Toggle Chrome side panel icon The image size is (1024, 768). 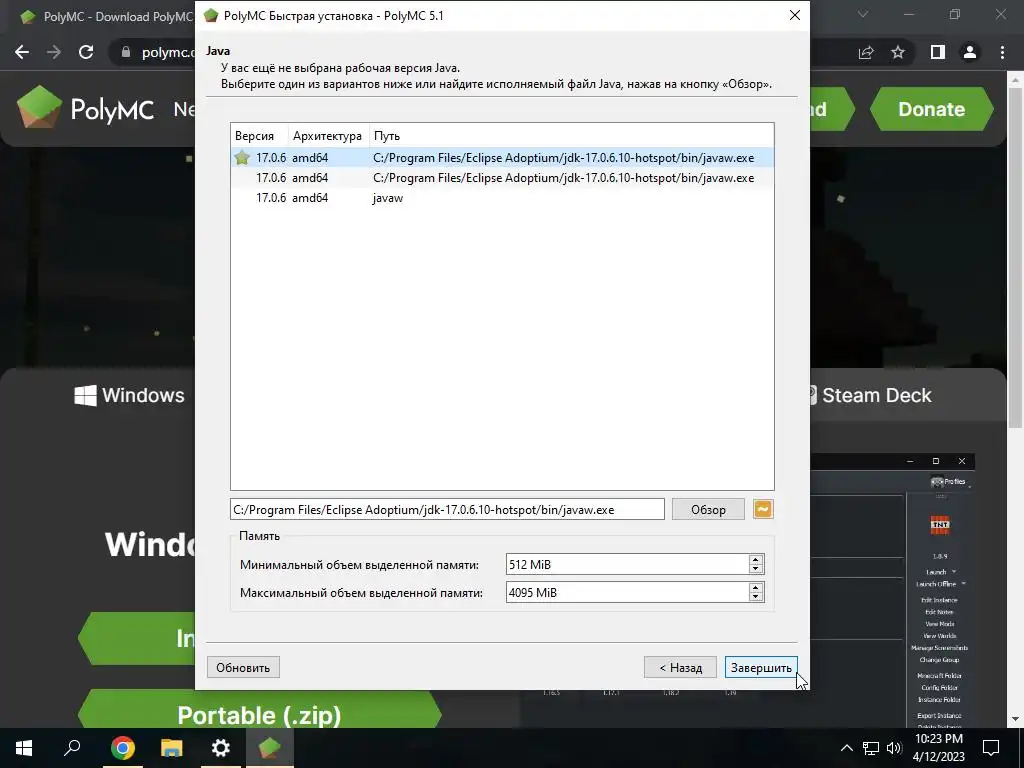pyautogui.click(x=938, y=52)
